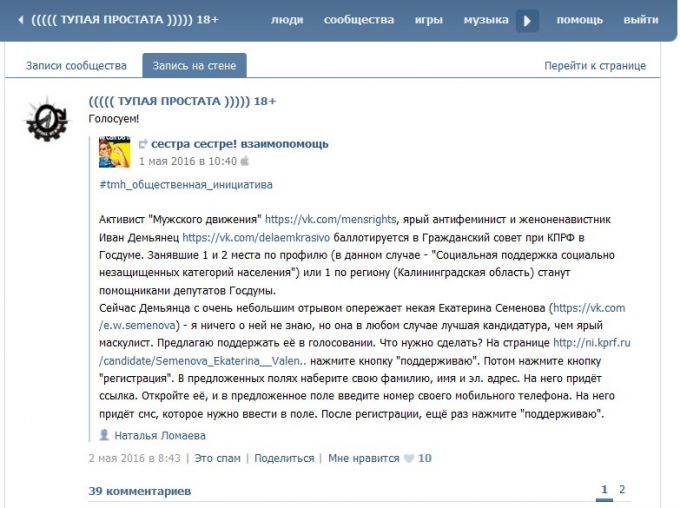Click the heart icon next to Мне нравится

408,458
